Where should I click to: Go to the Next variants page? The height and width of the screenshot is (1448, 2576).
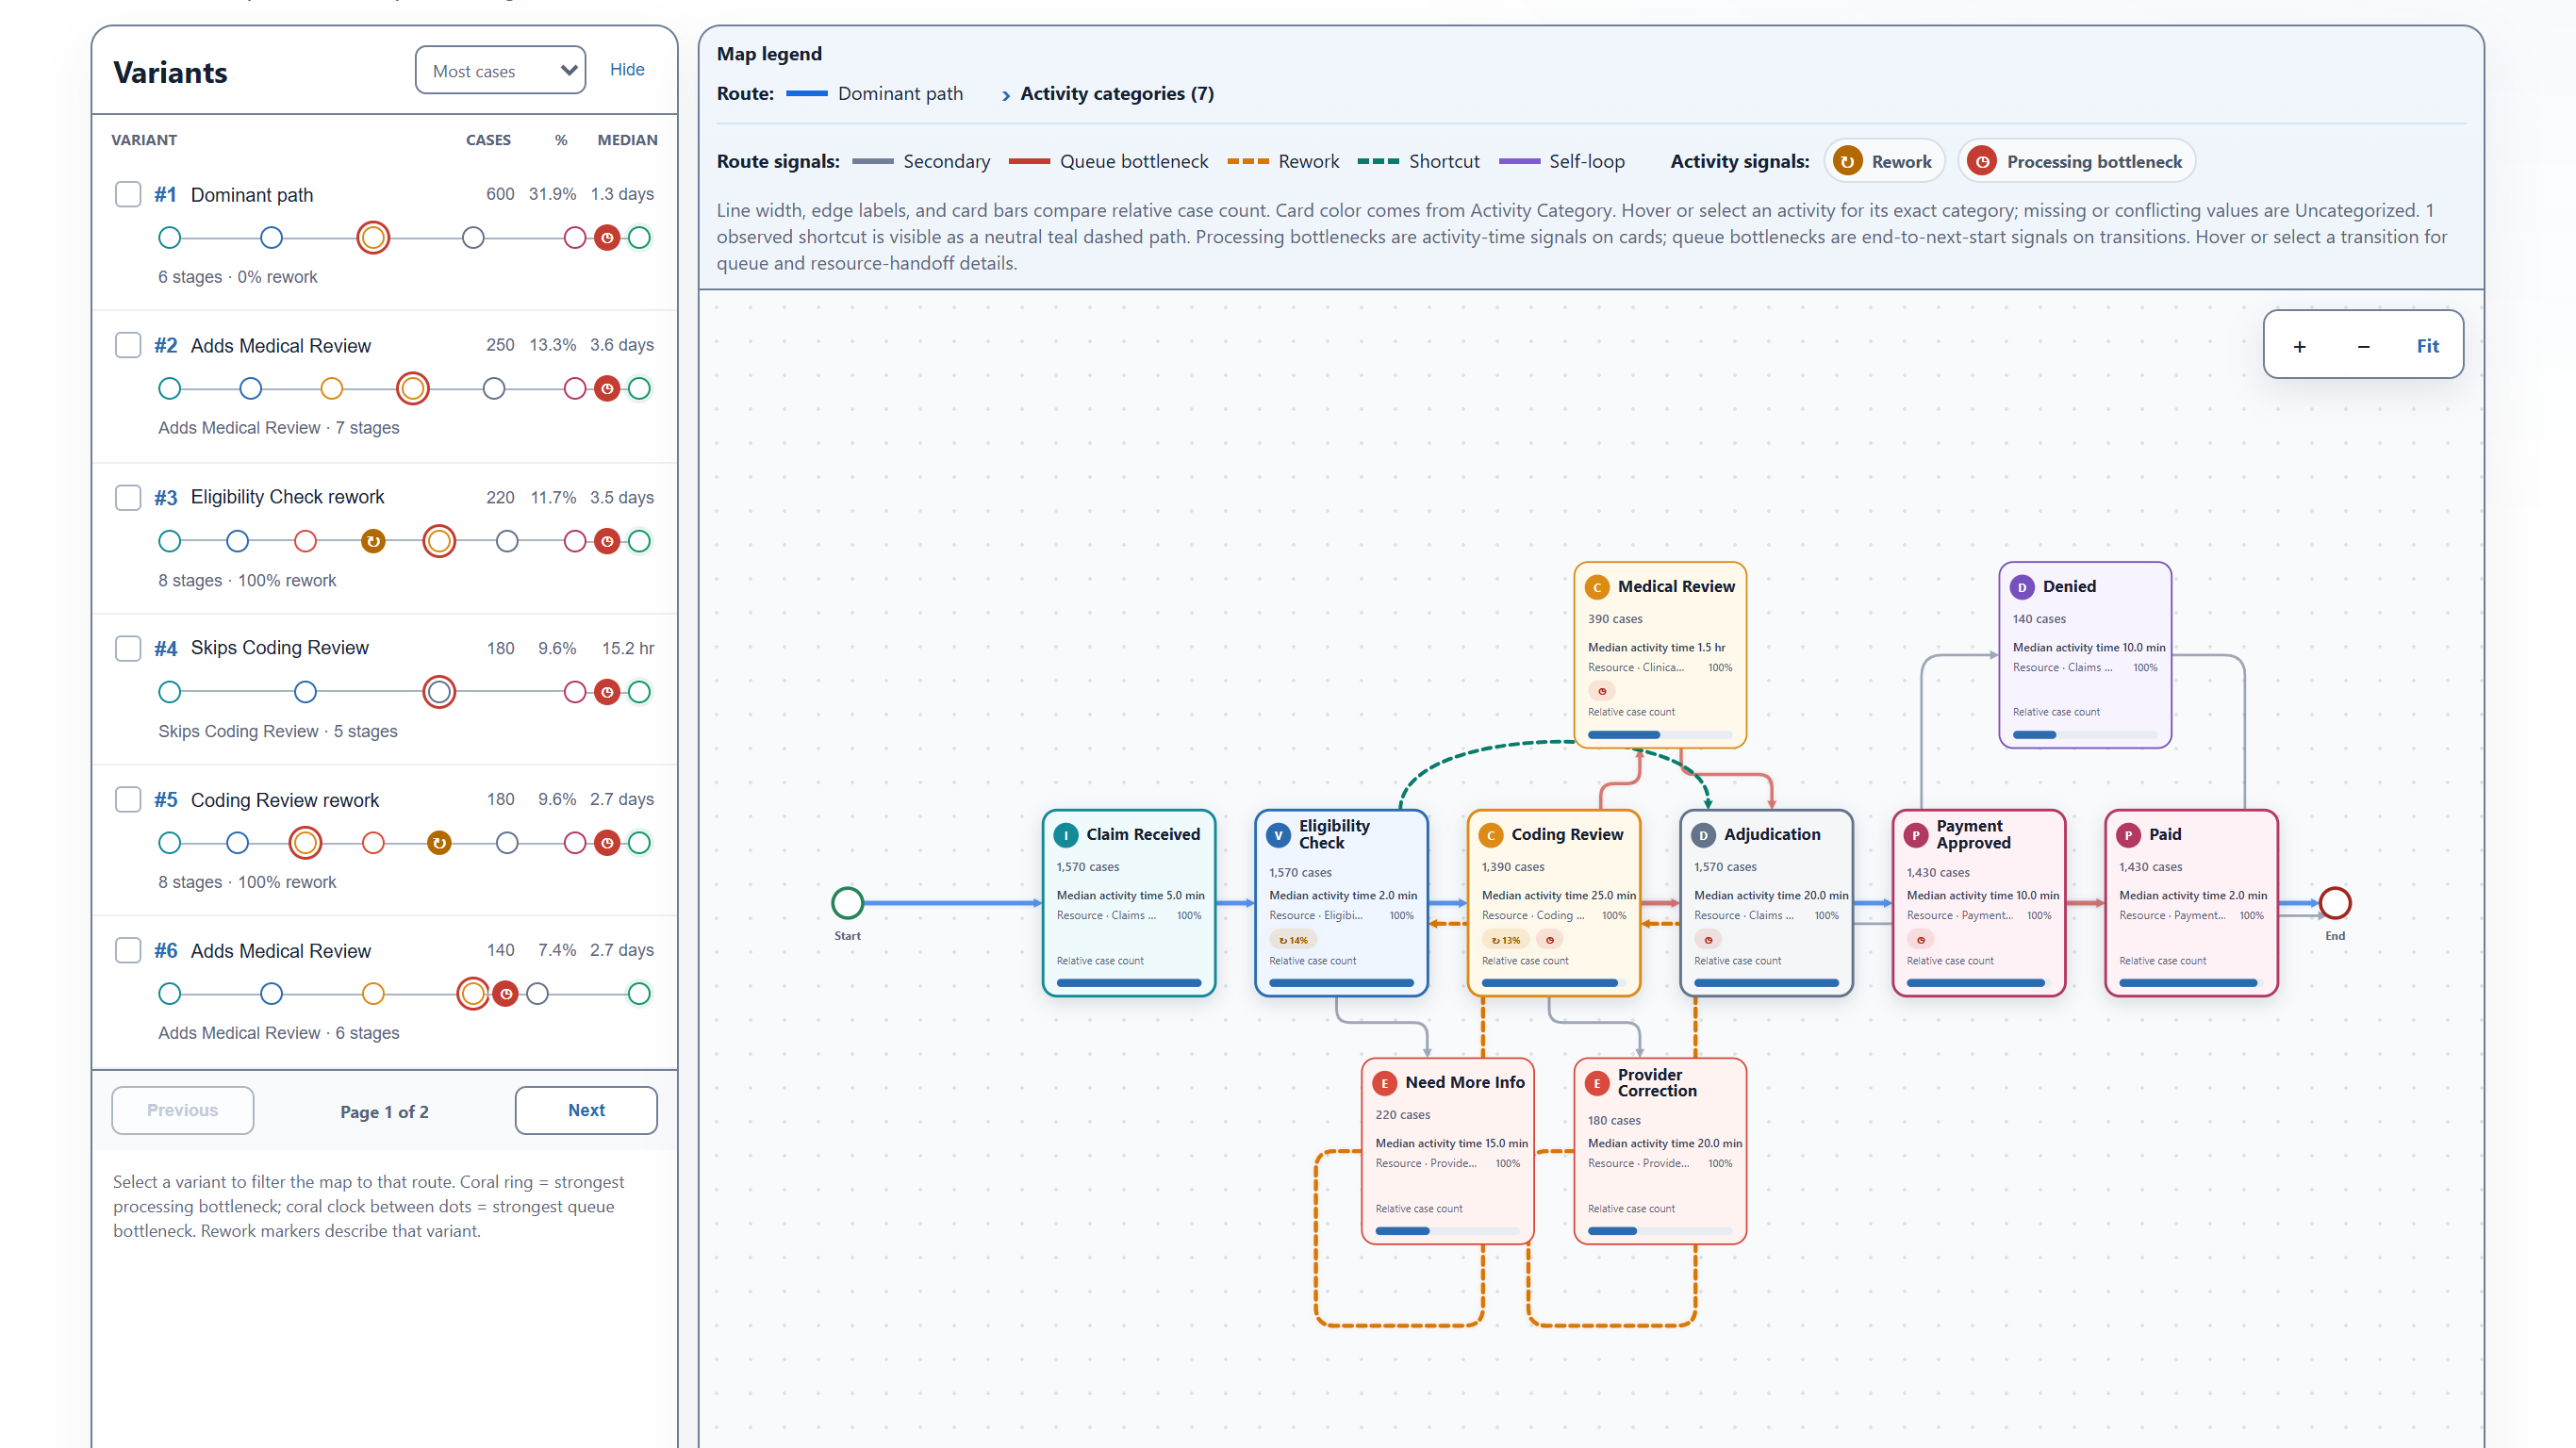click(586, 1110)
